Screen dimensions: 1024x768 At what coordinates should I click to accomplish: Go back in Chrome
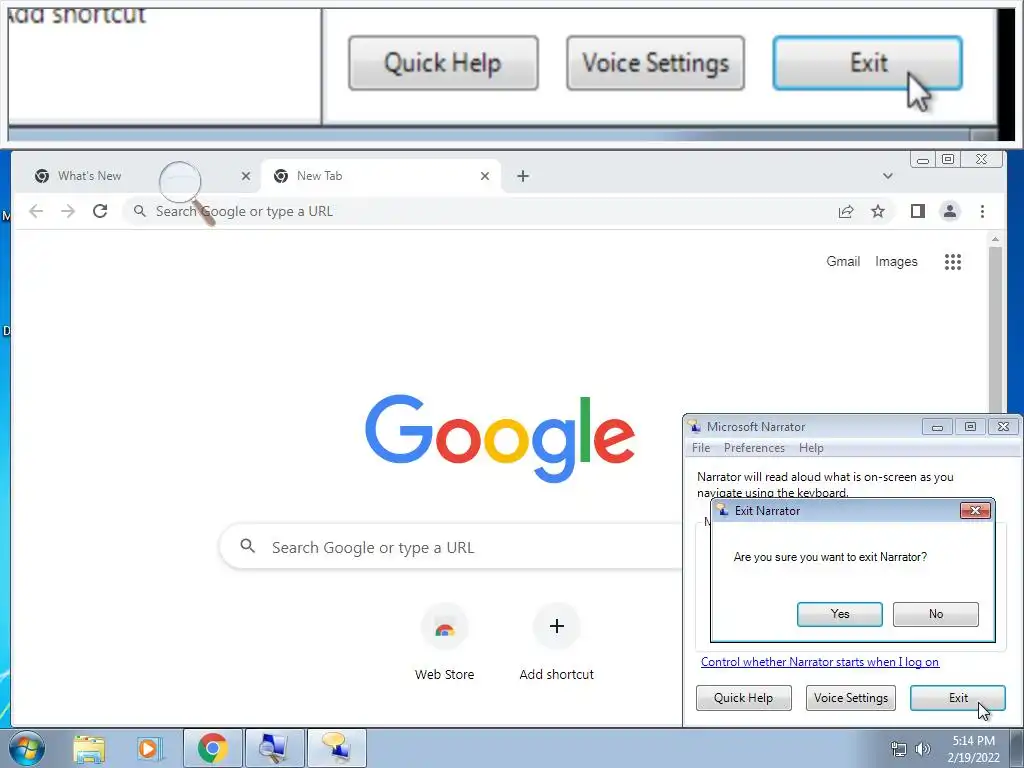click(x=36, y=211)
